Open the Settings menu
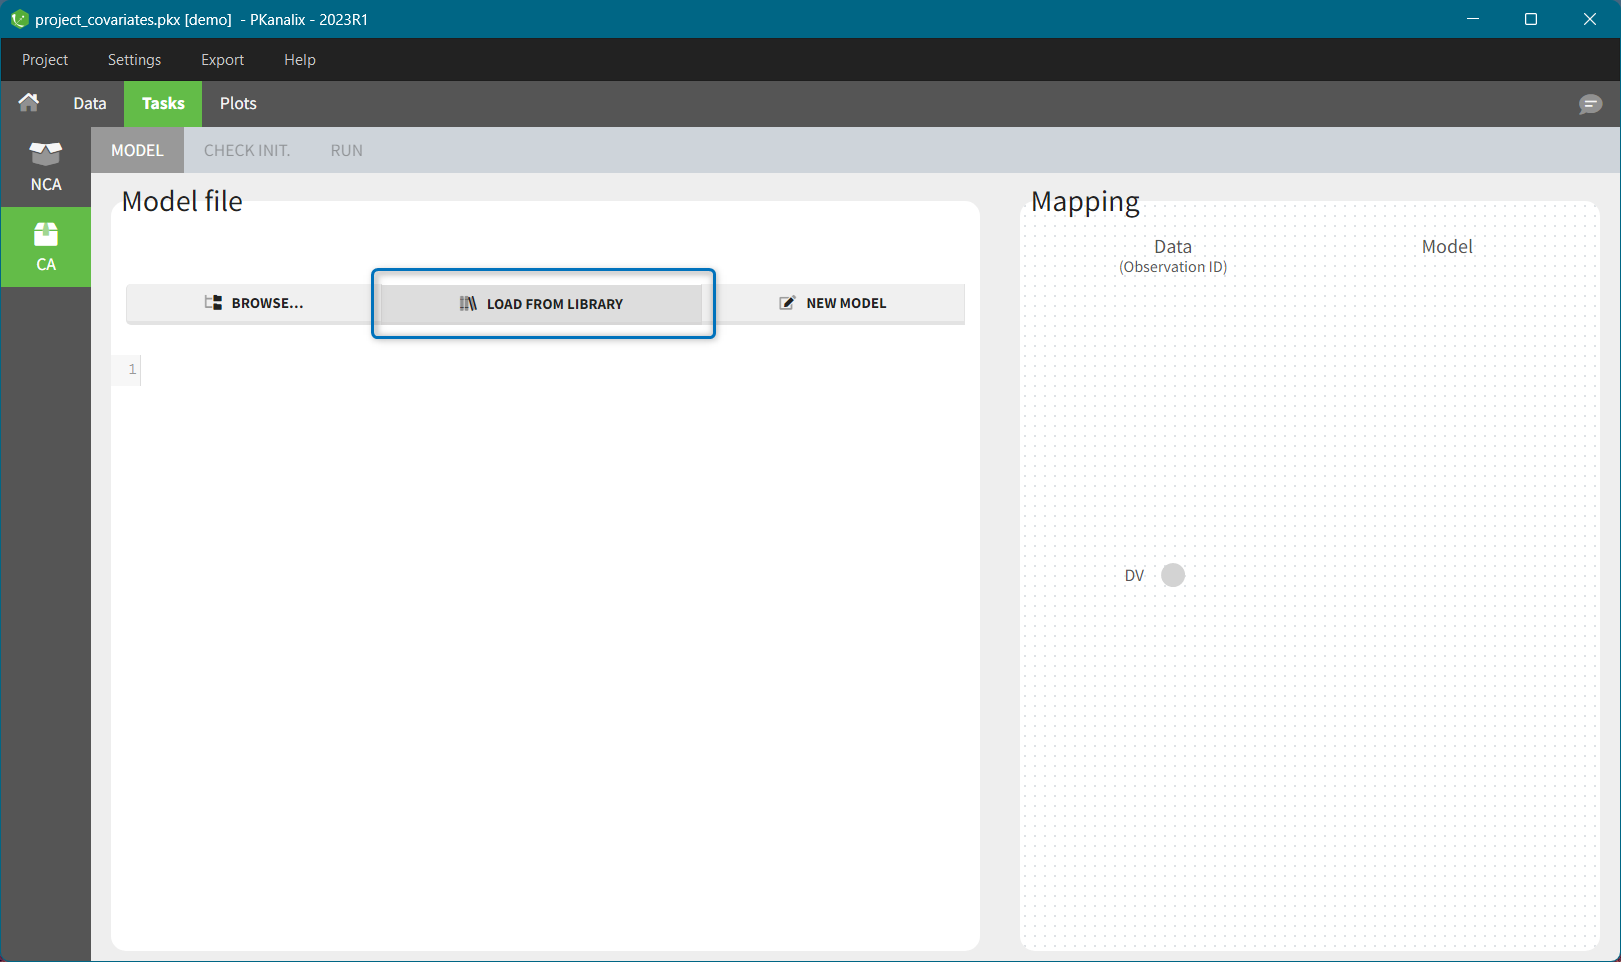The height and width of the screenshot is (962, 1621). coord(134,60)
